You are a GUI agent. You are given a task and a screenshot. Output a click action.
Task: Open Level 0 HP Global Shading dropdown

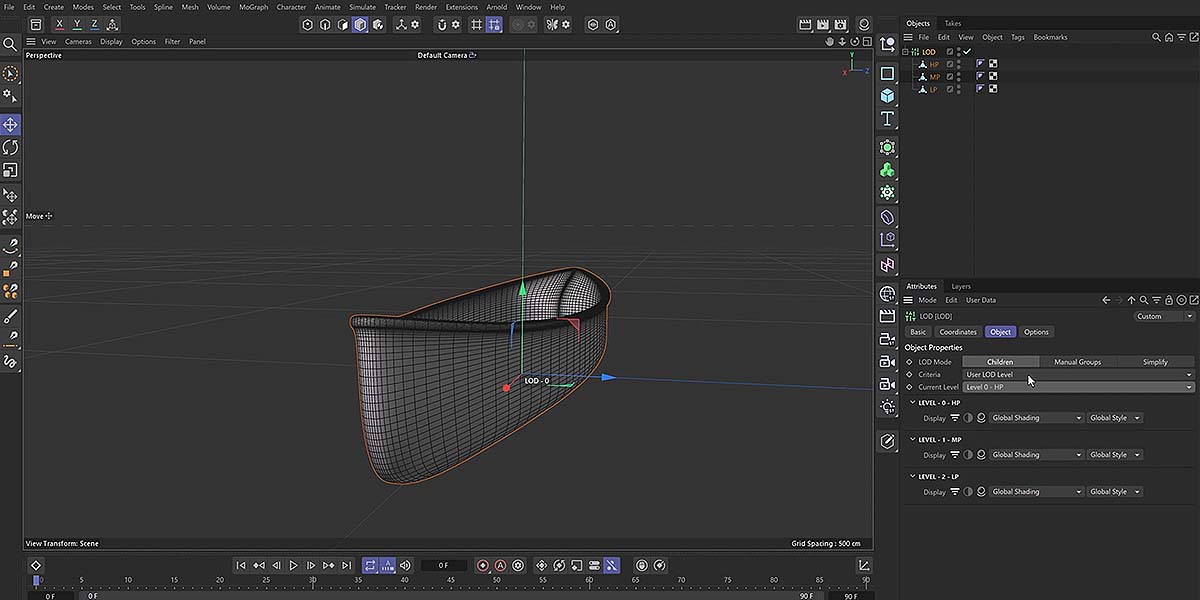(1037, 418)
